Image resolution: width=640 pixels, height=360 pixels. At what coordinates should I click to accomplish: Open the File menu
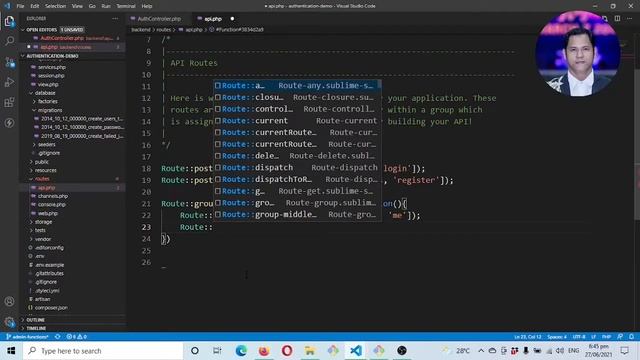20,6
